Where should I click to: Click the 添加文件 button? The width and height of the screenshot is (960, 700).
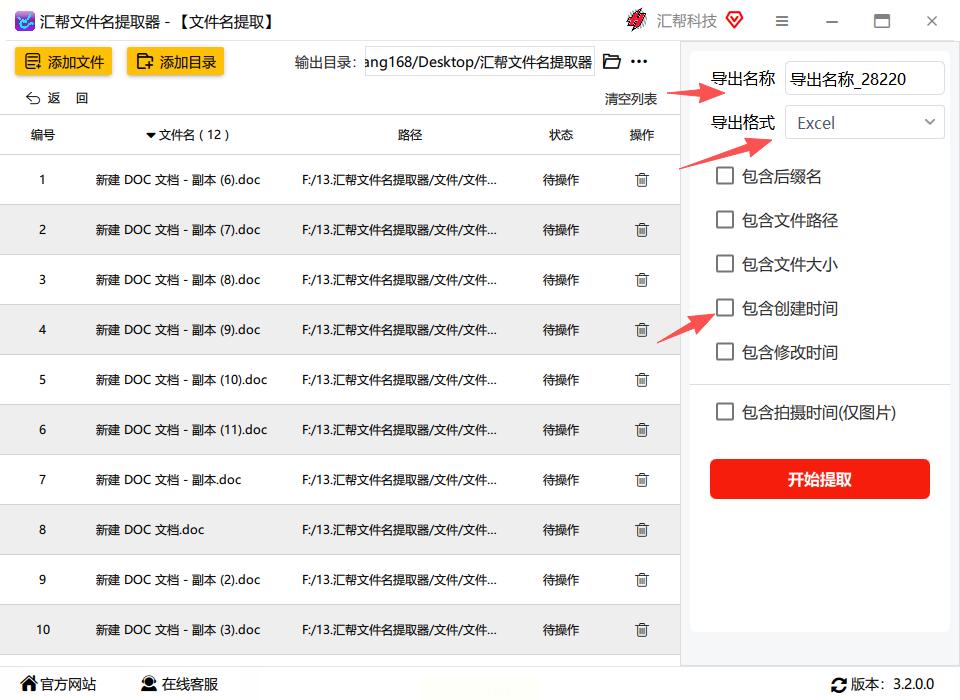[x=63, y=62]
